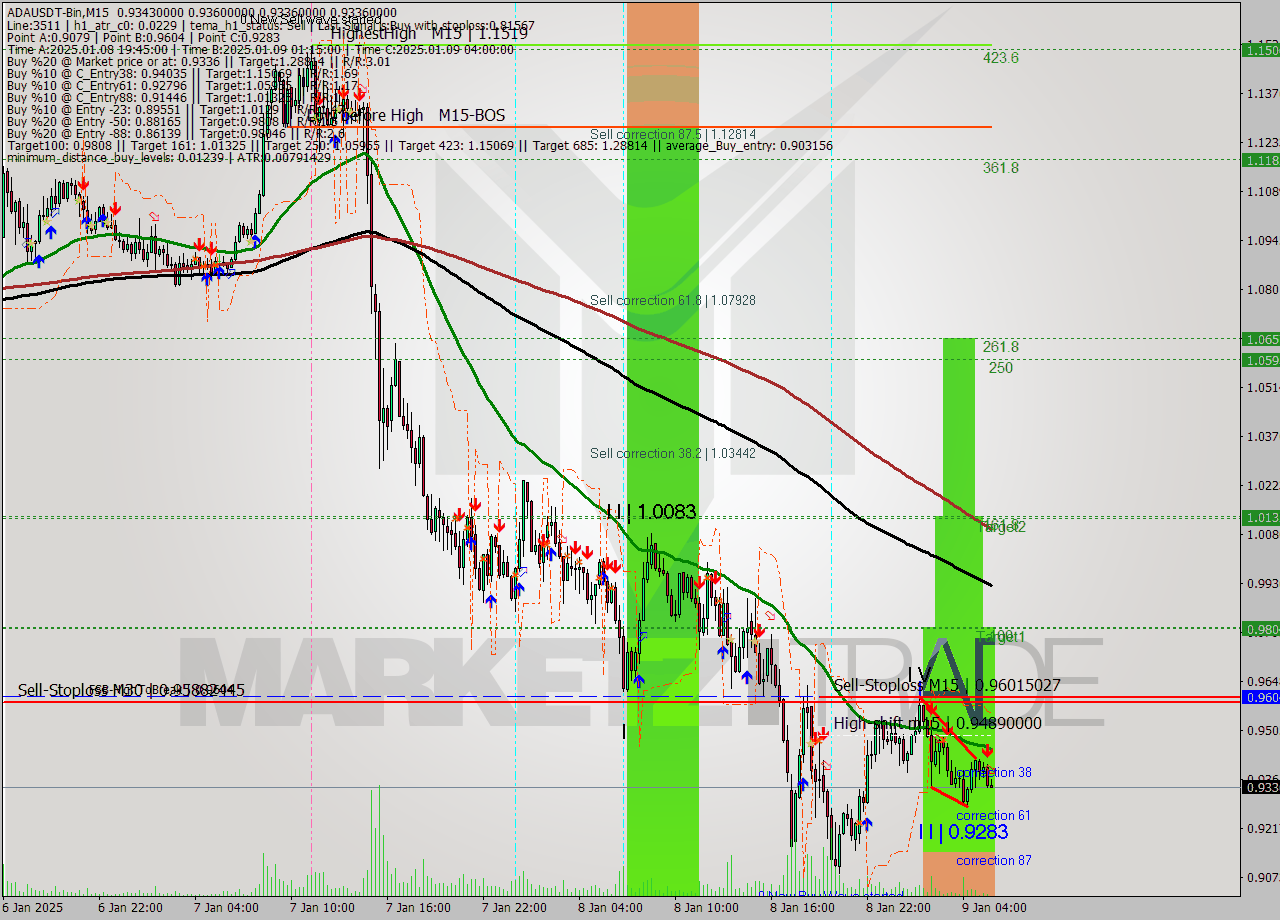The width and height of the screenshot is (1280, 920).
Task: Click the 7 Jan 04:00 time axis label
Action: tap(226, 908)
